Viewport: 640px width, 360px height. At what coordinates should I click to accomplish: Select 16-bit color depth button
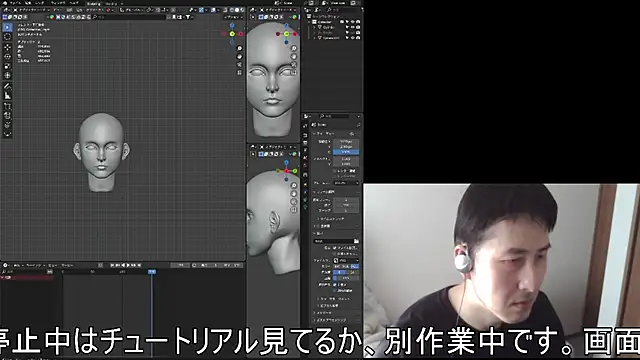coord(353,272)
